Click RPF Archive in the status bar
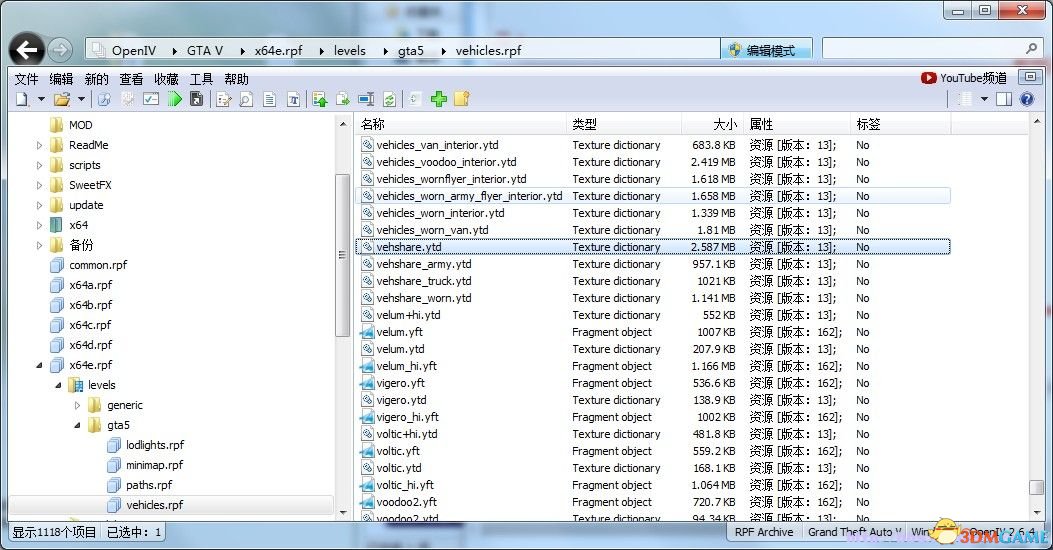 point(764,532)
